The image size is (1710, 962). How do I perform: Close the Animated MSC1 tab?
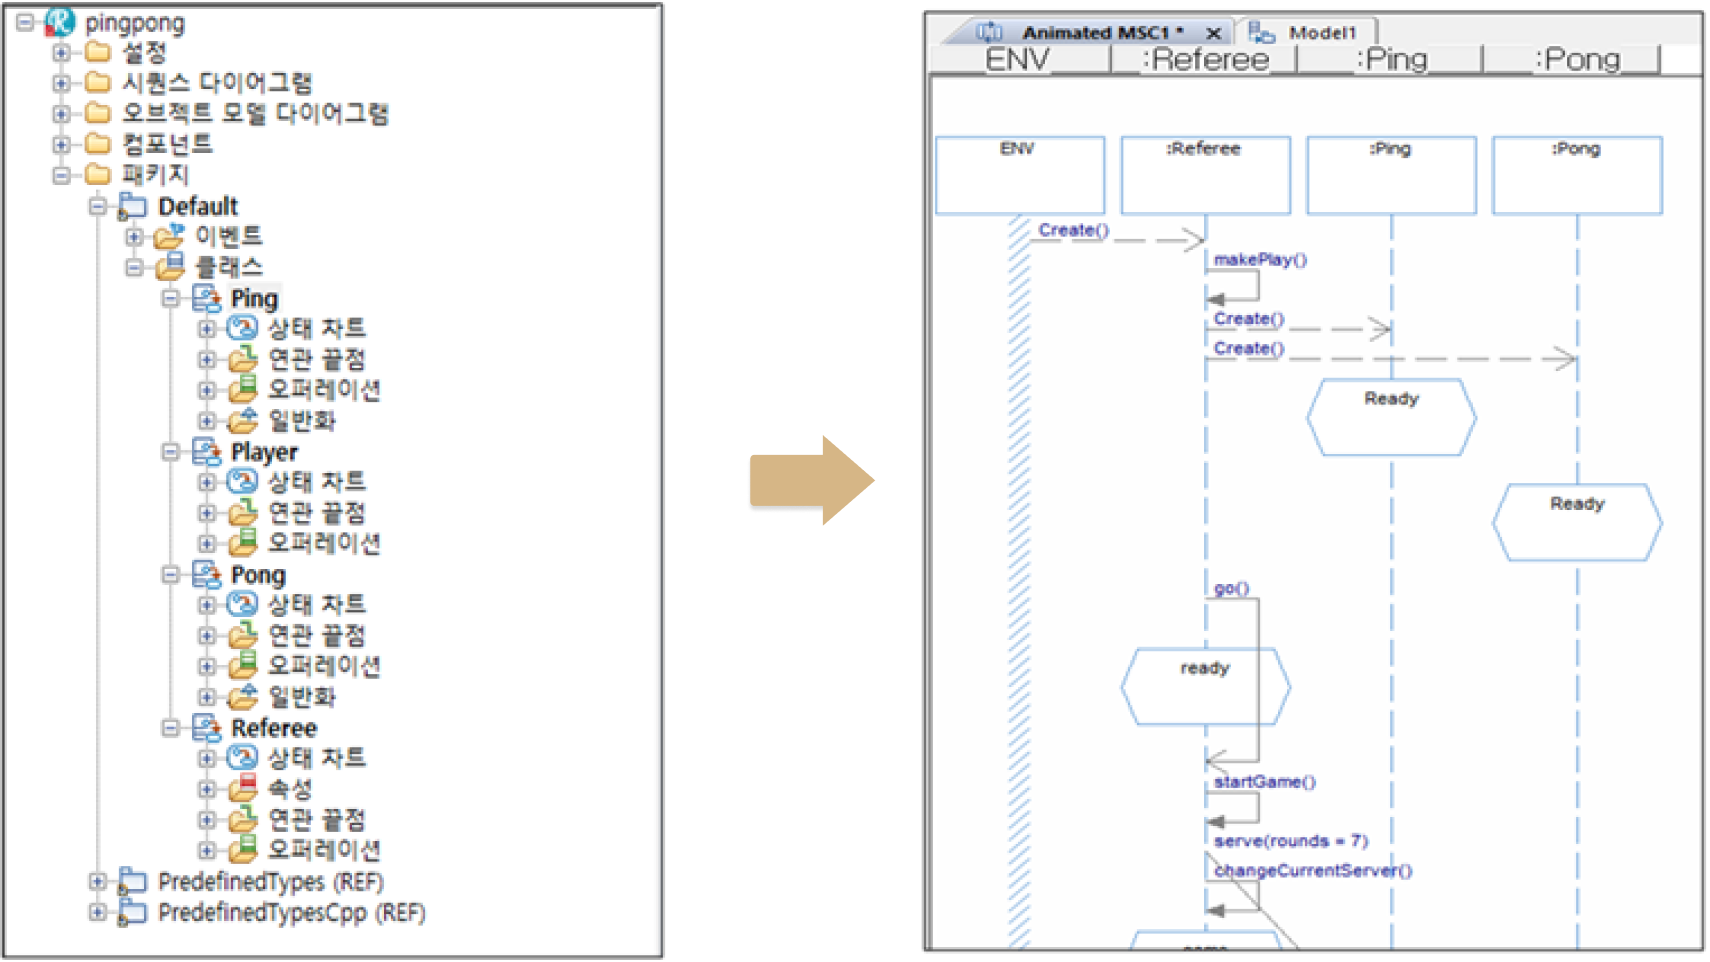(x=1213, y=33)
